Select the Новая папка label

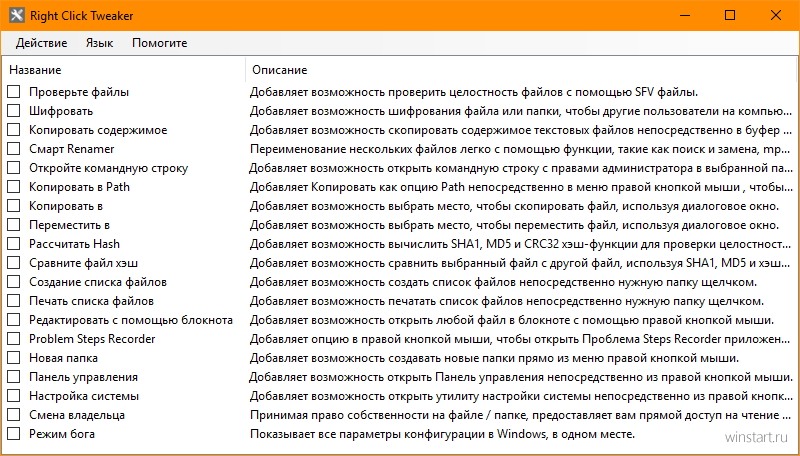63,358
